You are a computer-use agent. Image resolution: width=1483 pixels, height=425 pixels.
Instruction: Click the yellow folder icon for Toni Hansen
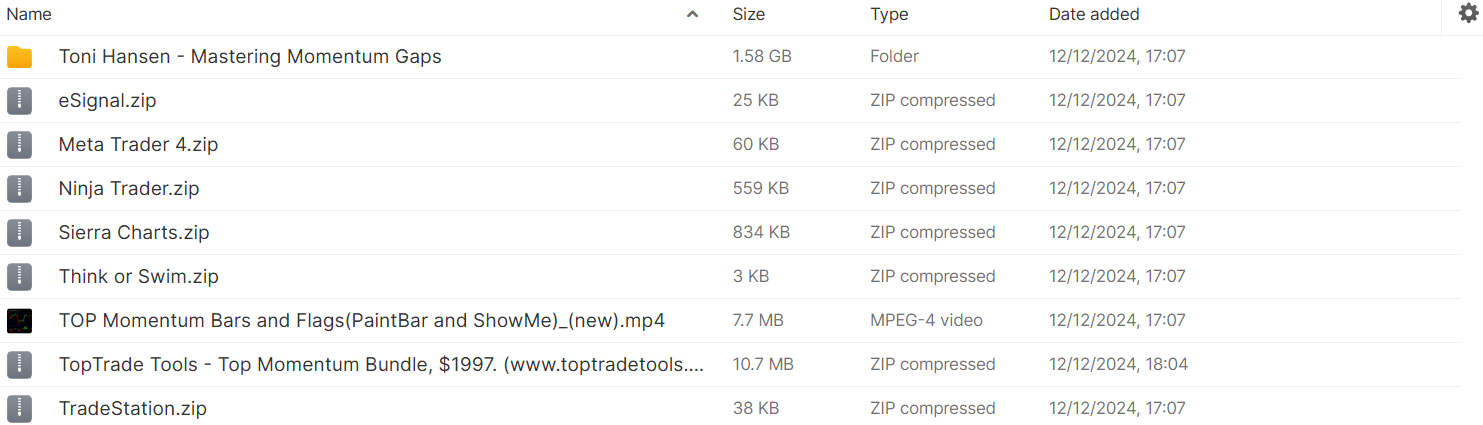click(19, 57)
